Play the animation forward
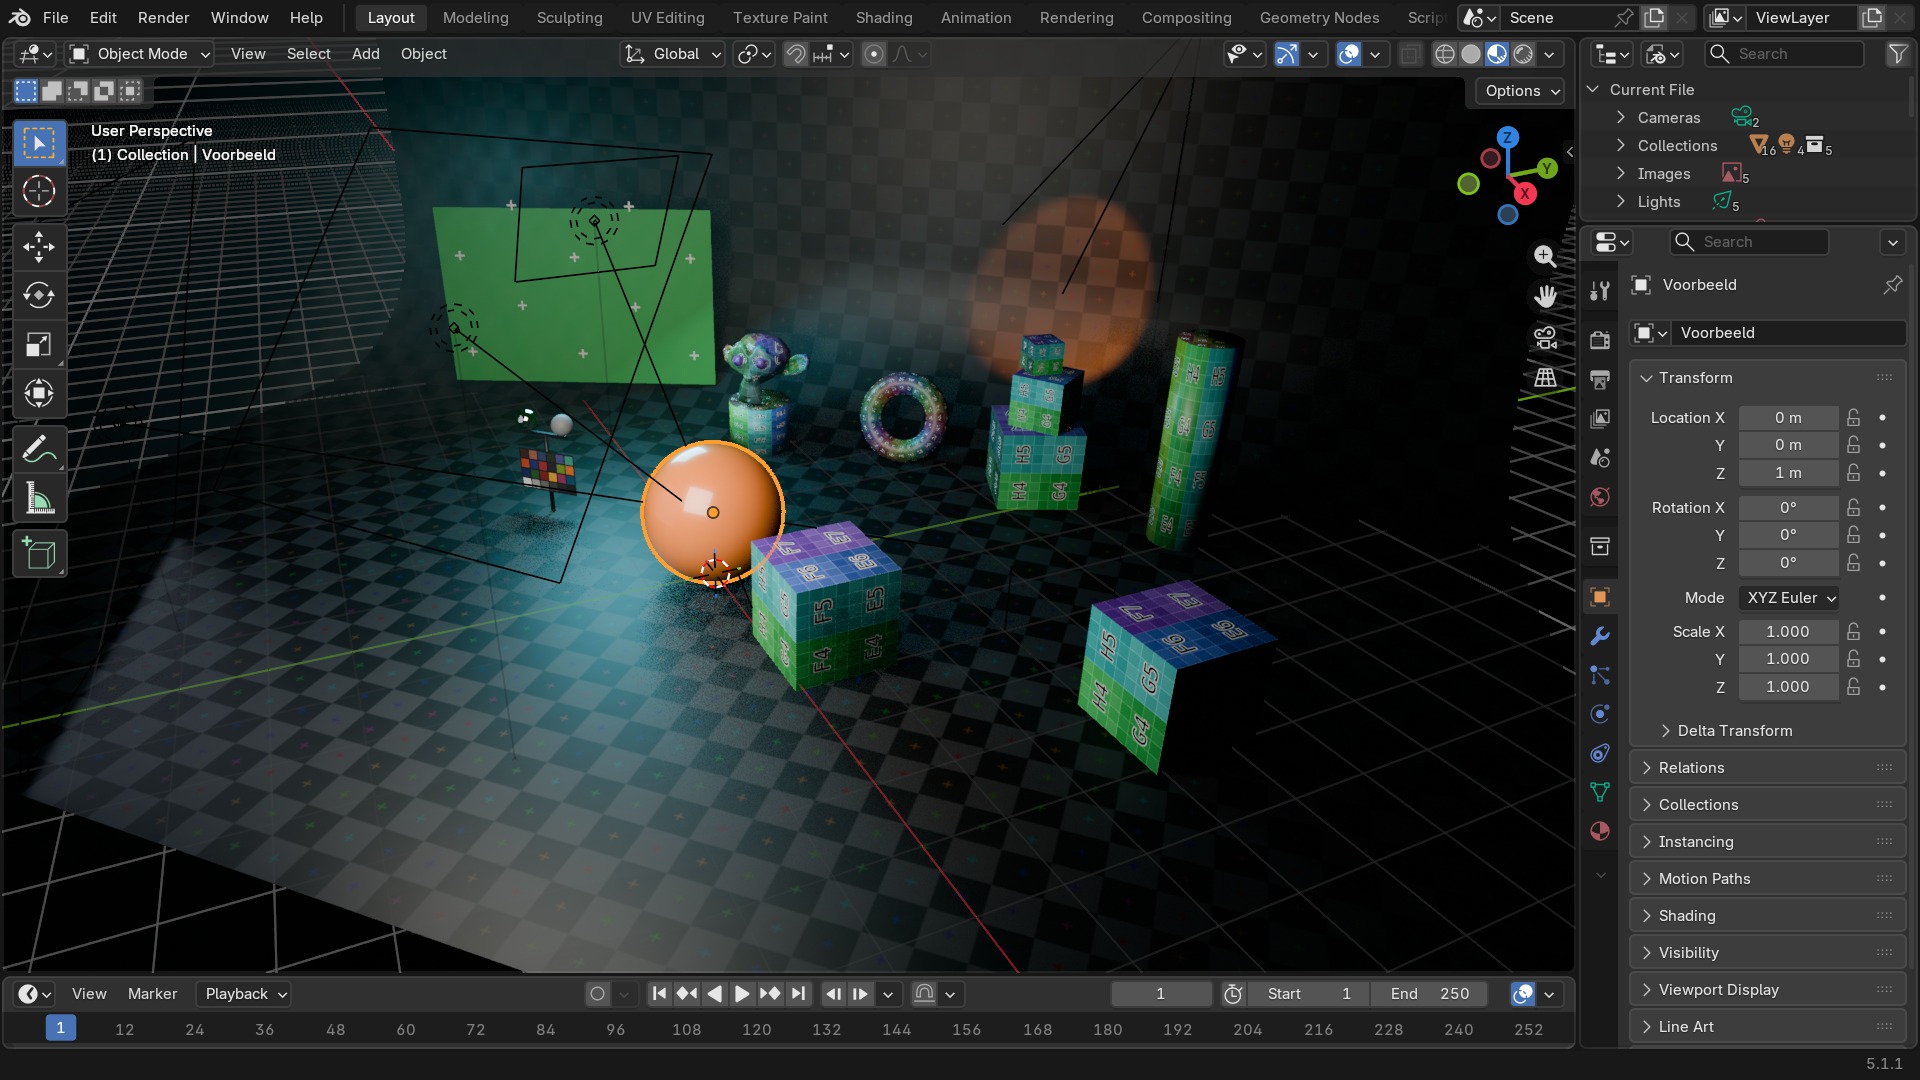Viewport: 1920px width, 1080px height. coord(742,994)
